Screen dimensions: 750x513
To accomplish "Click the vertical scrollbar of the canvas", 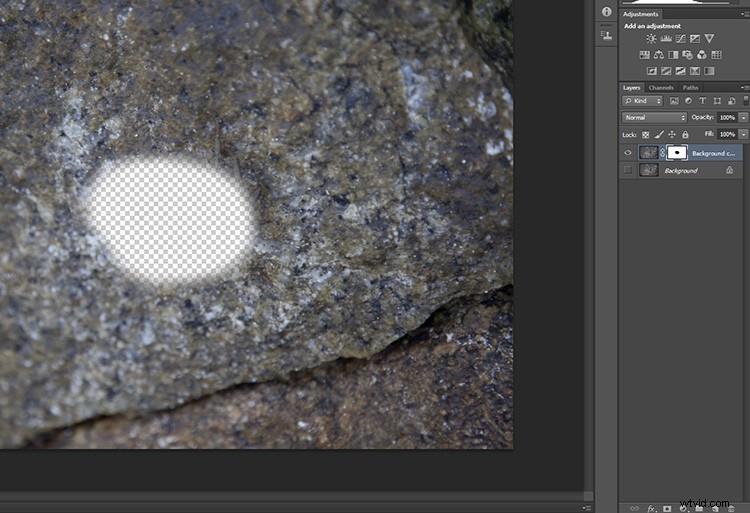I will (x=588, y=246).
